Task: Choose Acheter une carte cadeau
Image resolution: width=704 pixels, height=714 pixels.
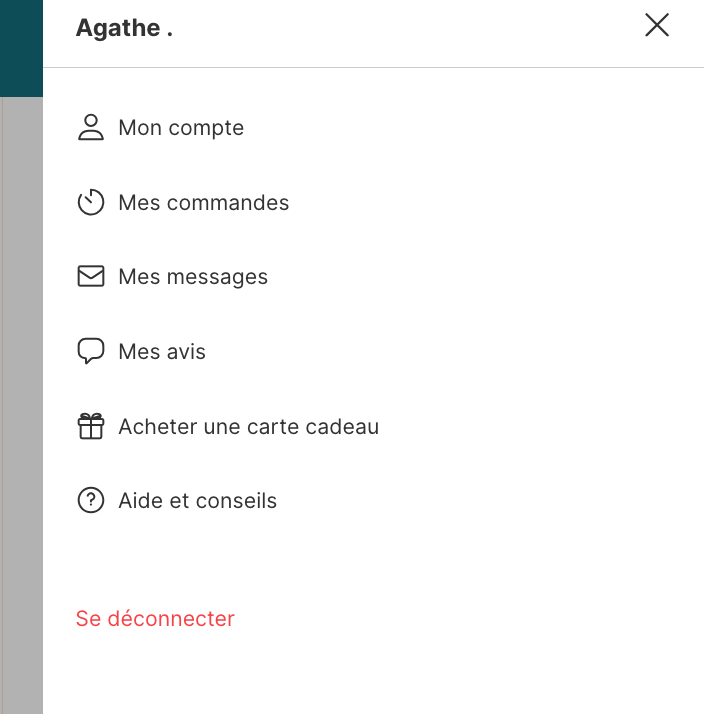Action: (x=248, y=427)
